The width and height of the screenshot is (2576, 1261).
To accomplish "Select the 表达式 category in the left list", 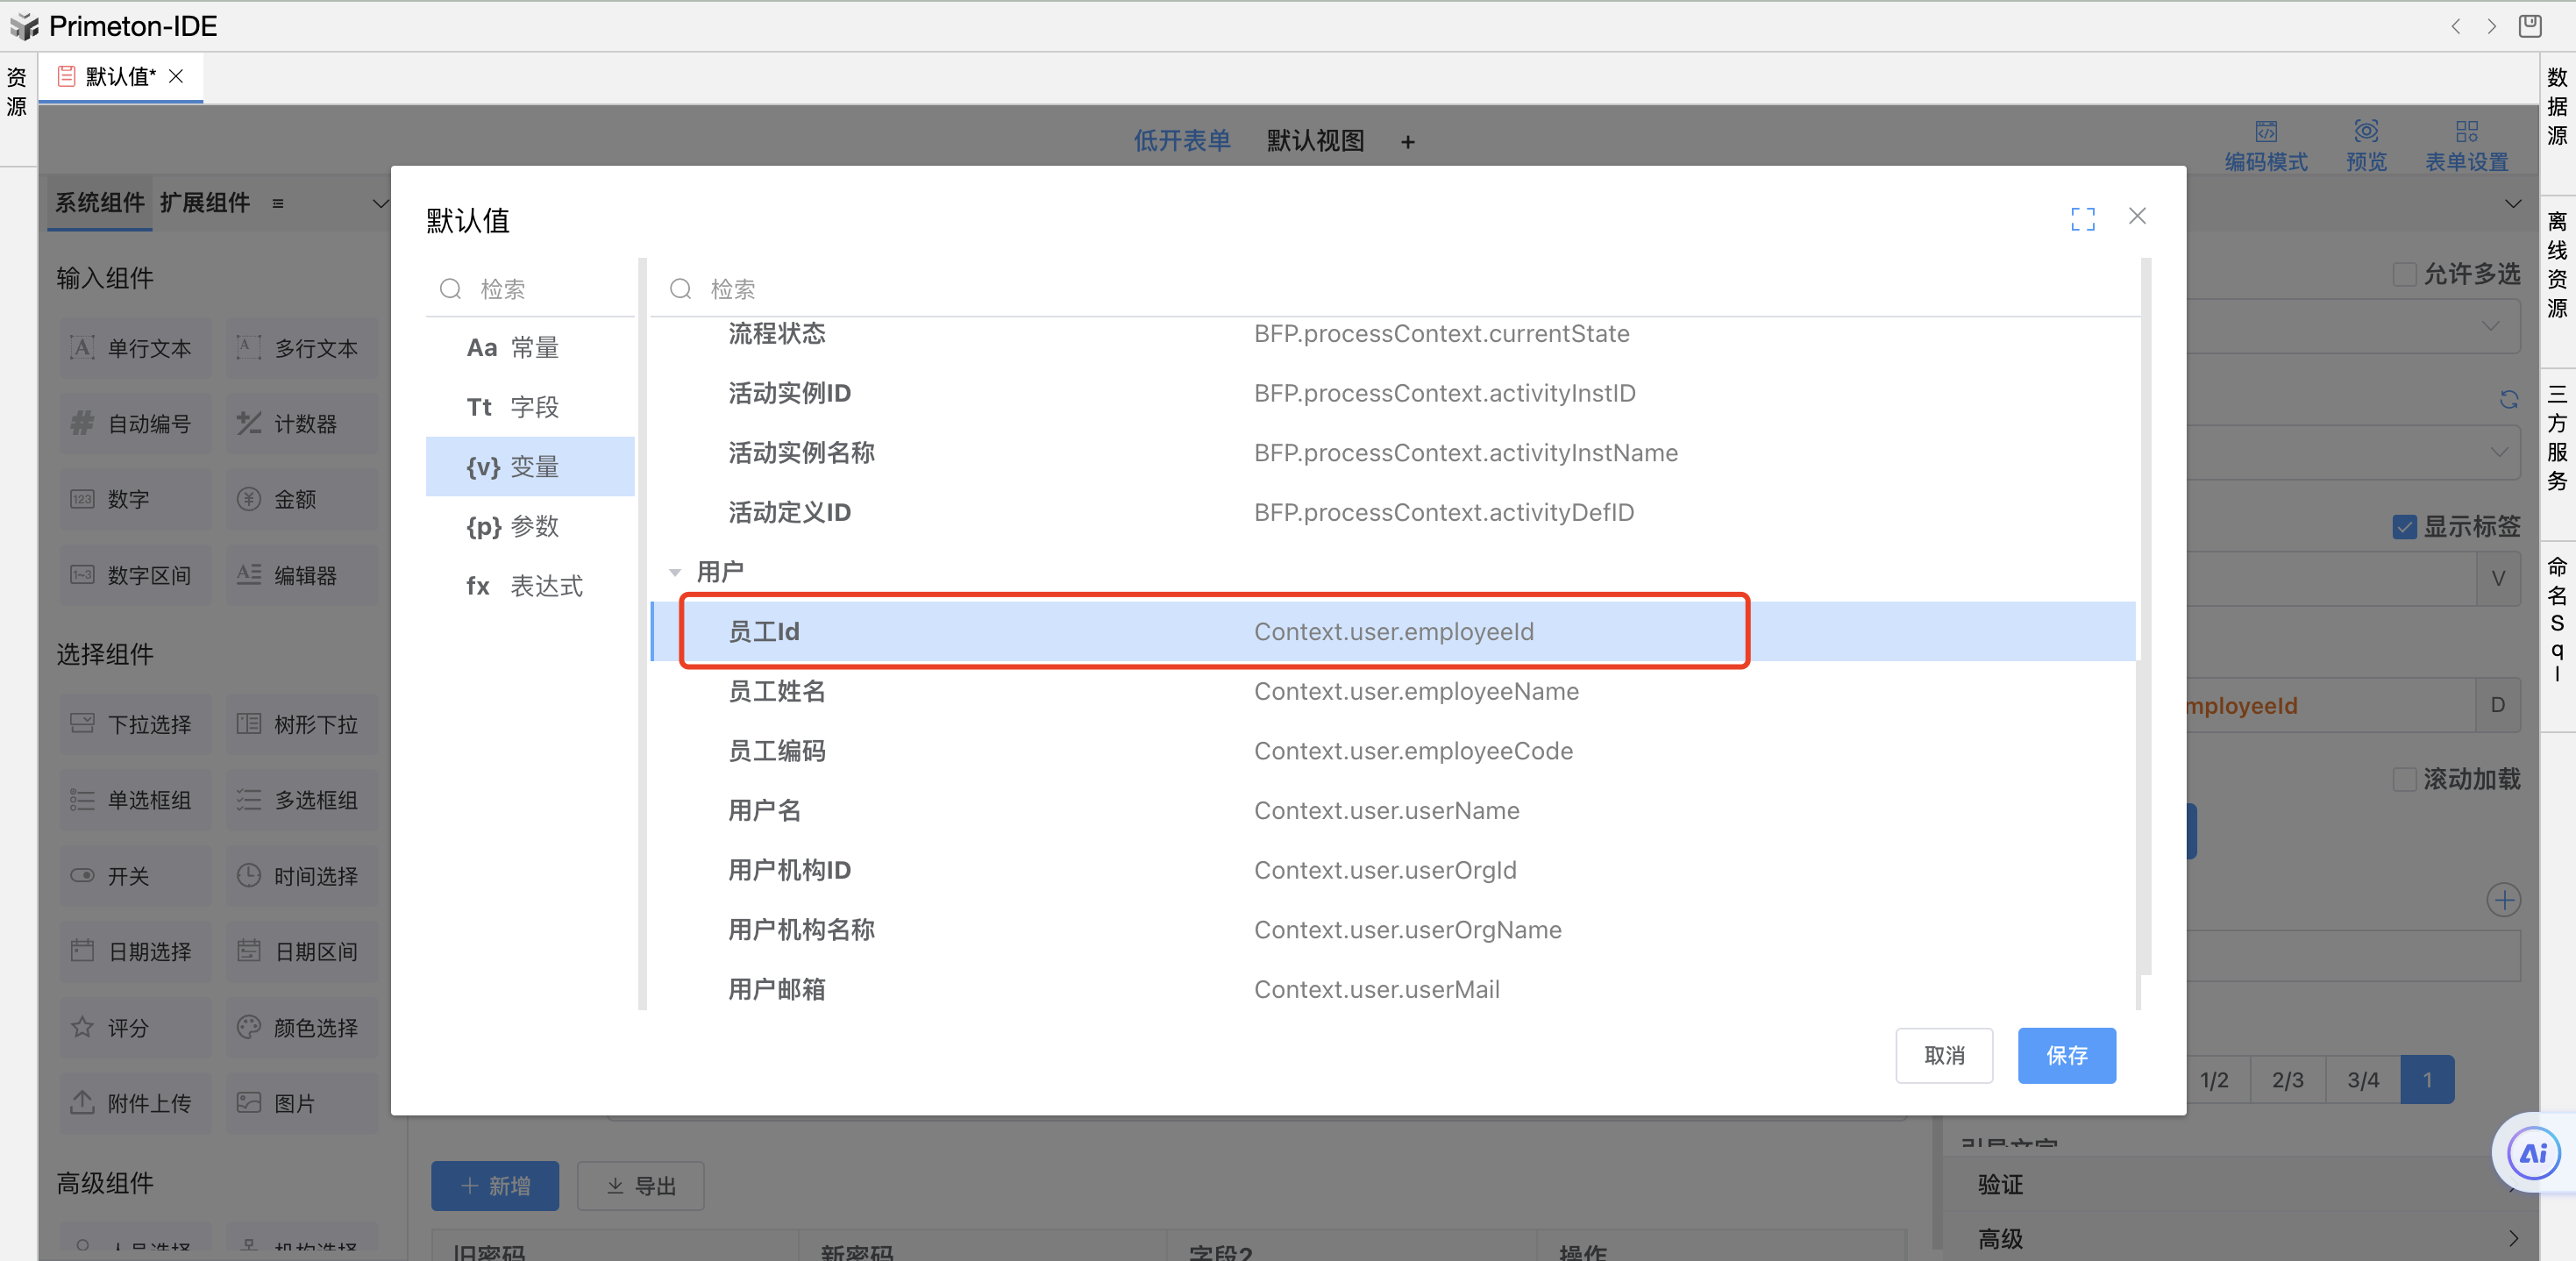I will click(x=528, y=586).
